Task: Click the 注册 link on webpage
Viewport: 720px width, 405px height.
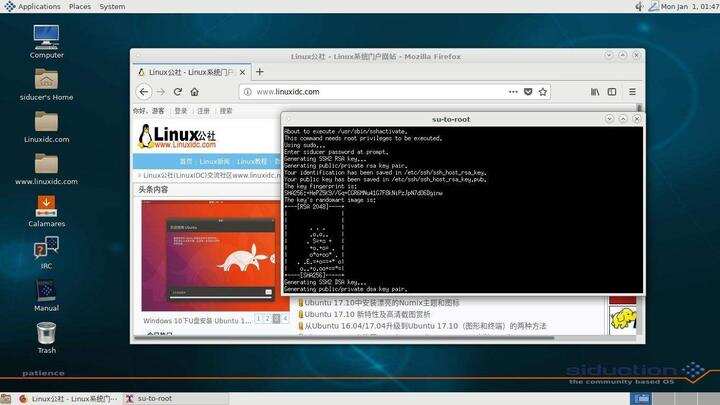Action: tap(203, 111)
